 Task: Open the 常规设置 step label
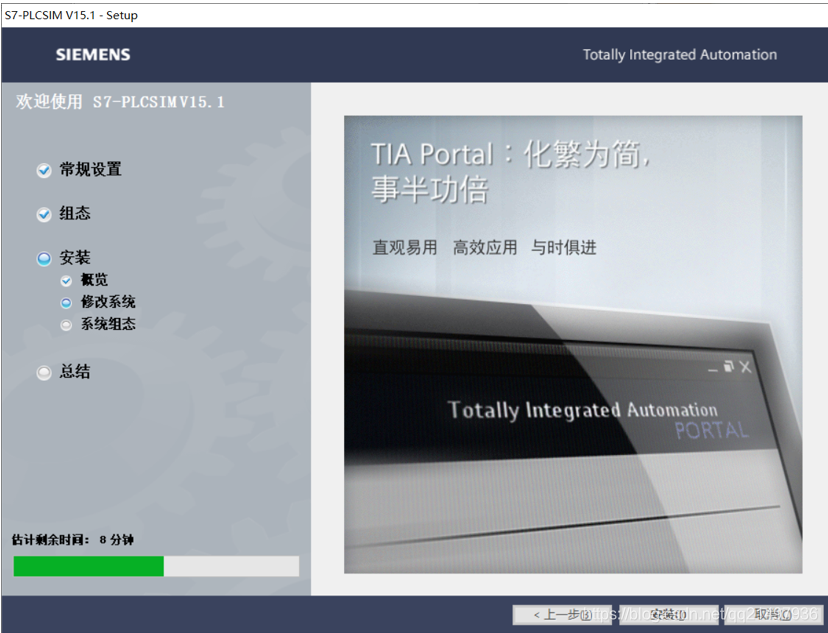[x=90, y=169]
